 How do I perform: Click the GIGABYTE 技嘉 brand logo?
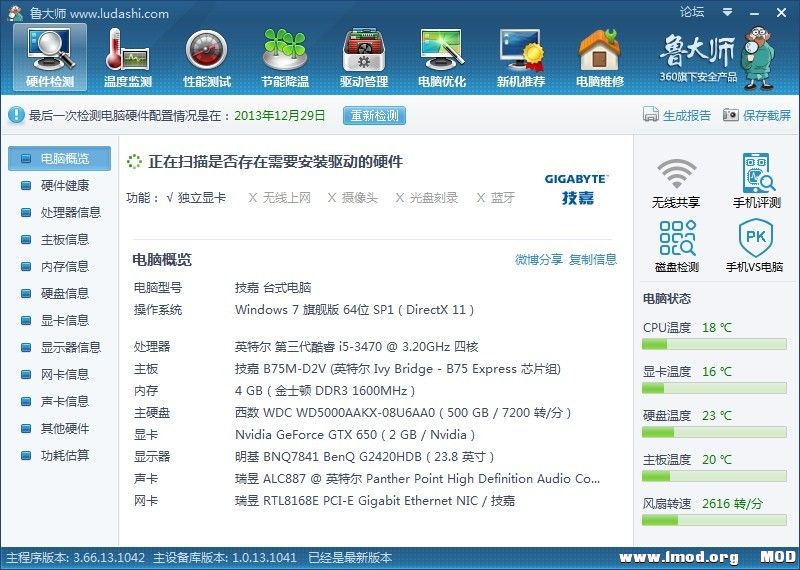[576, 188]
